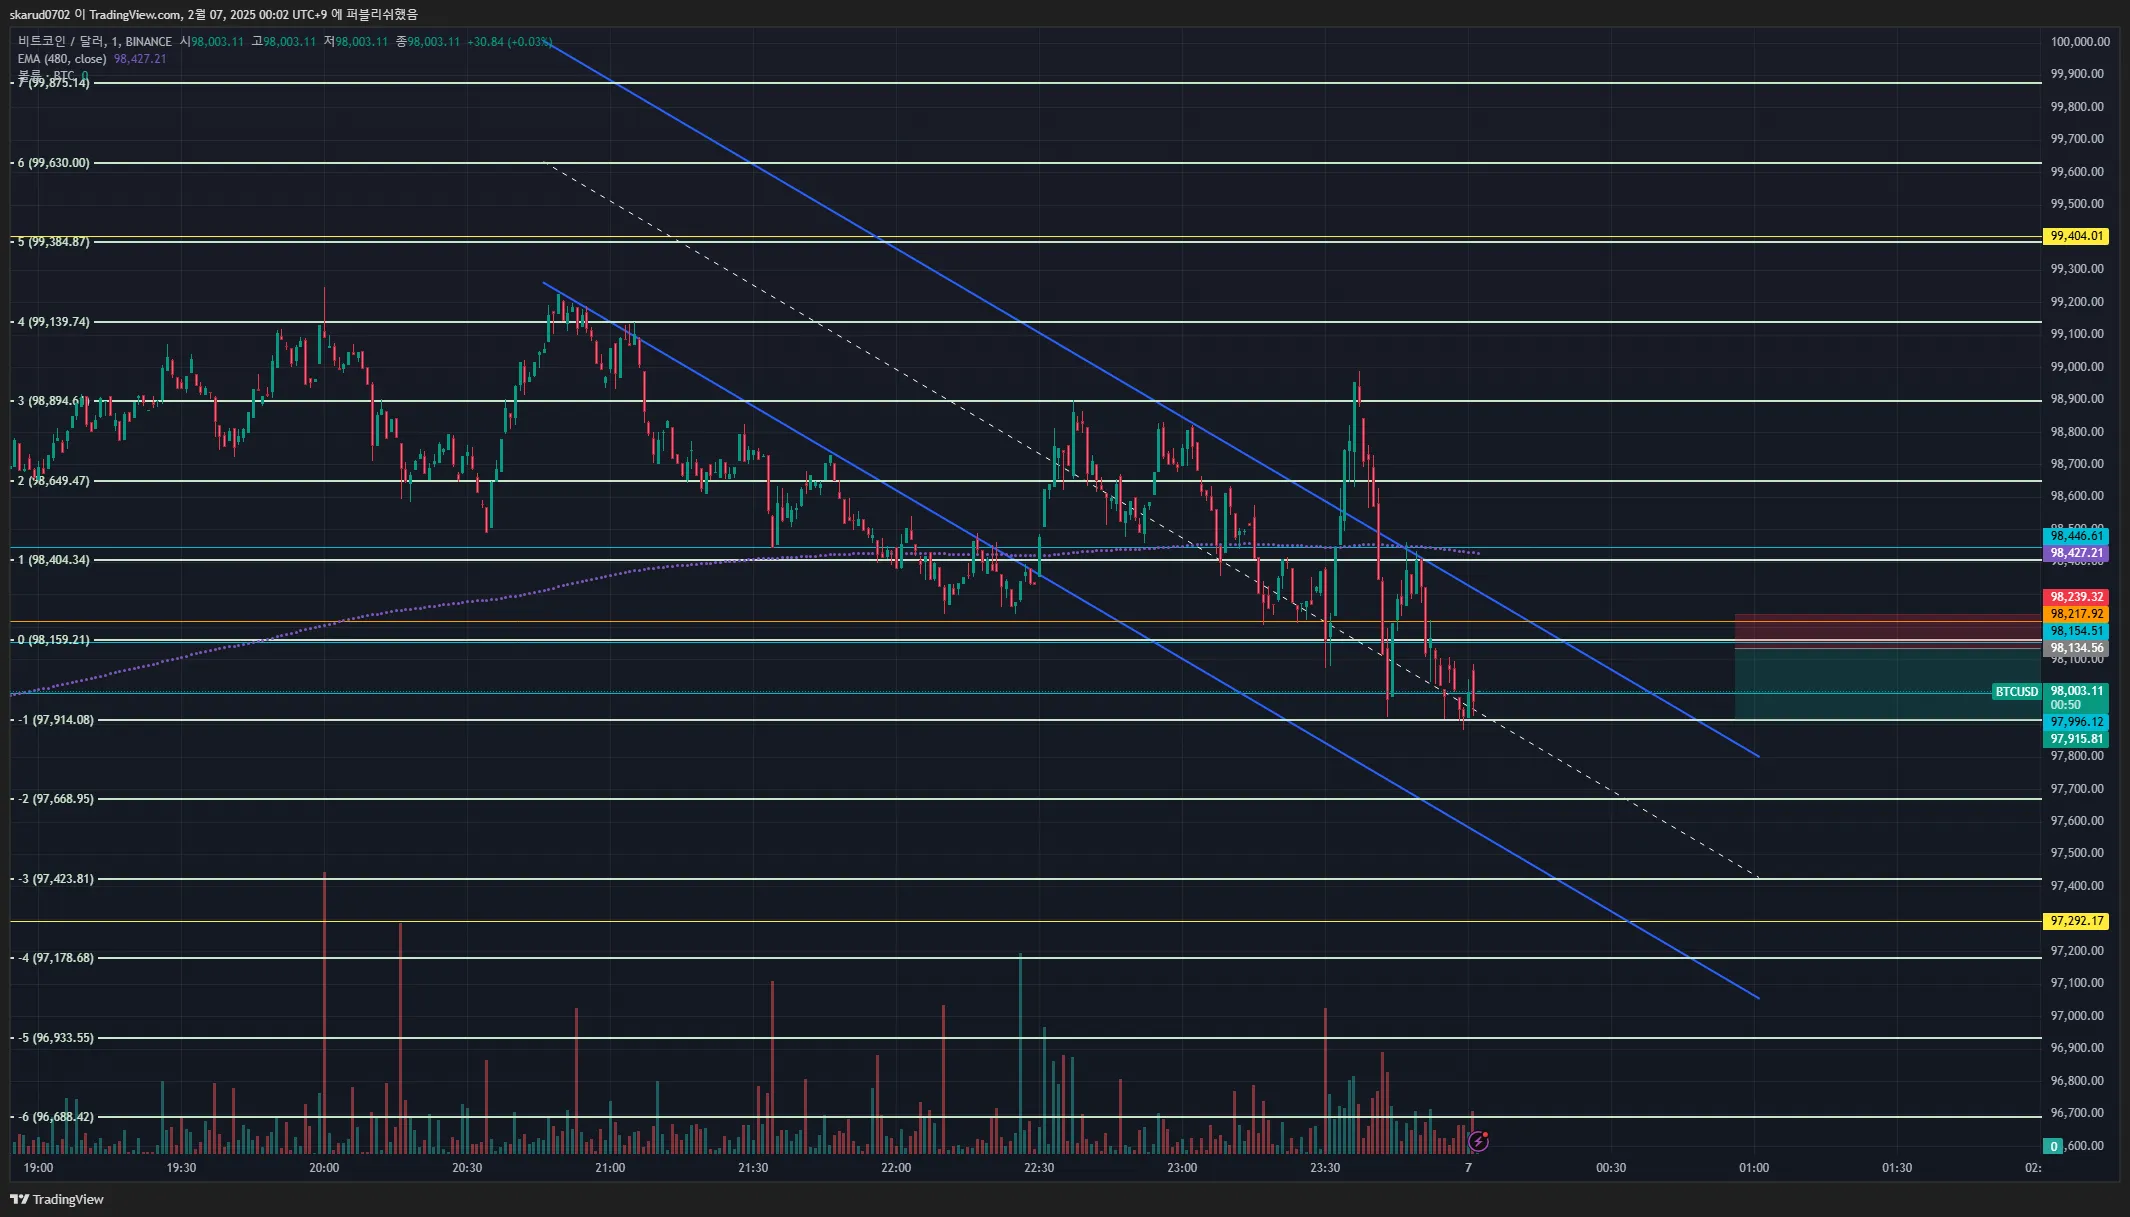
Task: Click the 21:00 time axis label
Action: click(x=610, y=1168)
